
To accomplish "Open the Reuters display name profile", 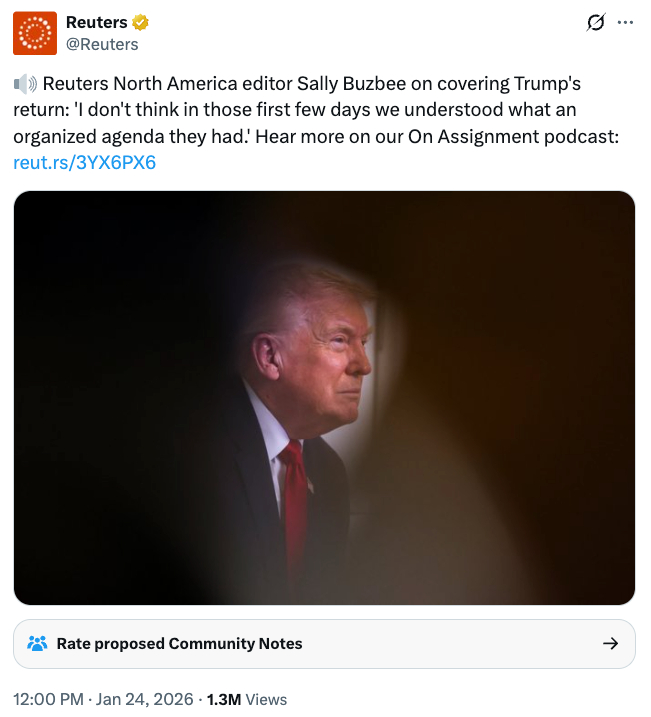I will (x=96, y=22).
